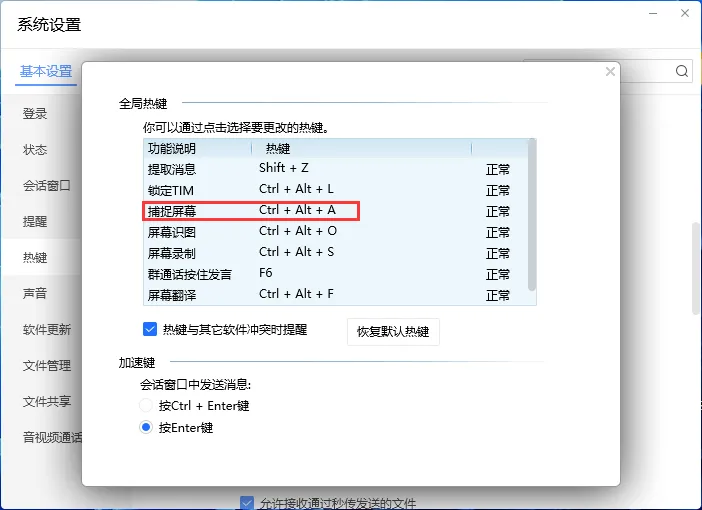Click the Ctrl + Alt + L hotkey
Image resolution: width=702 pixels, height=510 pixels.
point(296,189)
